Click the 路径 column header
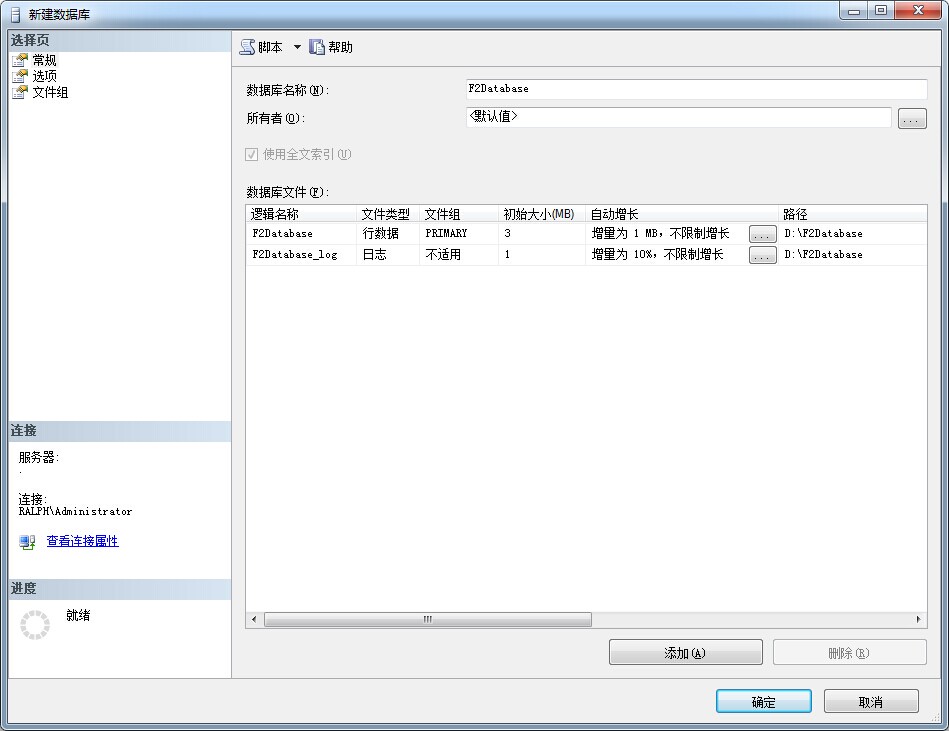The height and width of the screenshot is (731, 949). (852, 214)
